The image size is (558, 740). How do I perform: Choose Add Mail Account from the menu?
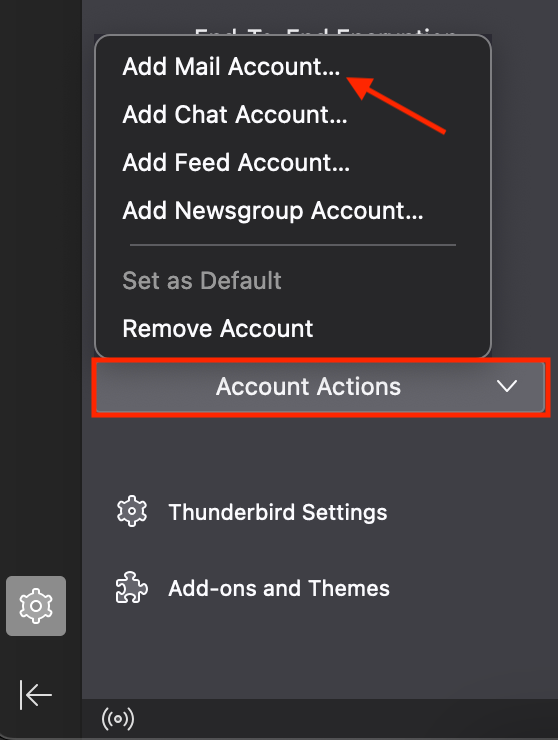click(x=231, y=66)
